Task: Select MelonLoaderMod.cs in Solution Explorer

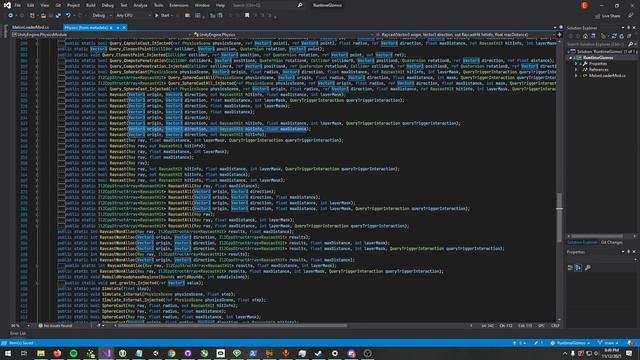Action: (607, 76)
